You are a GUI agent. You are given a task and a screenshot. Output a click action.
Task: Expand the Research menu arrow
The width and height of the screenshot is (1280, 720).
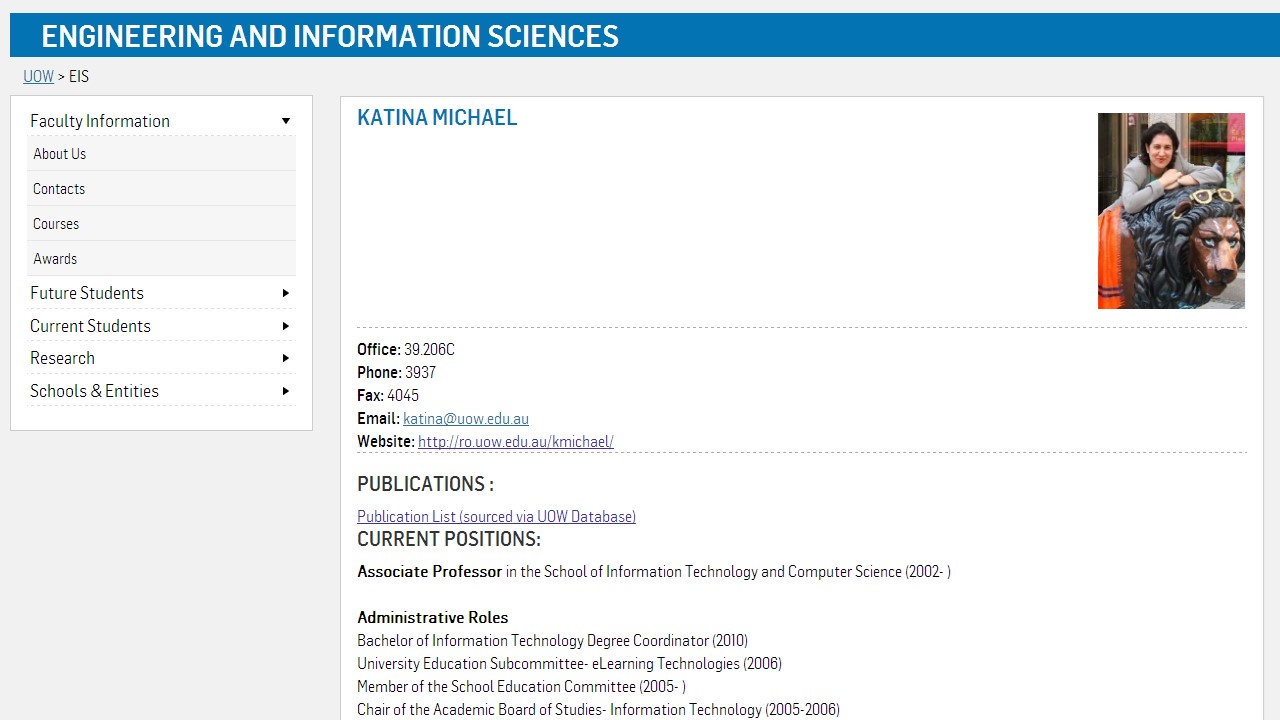click(286, 358)
